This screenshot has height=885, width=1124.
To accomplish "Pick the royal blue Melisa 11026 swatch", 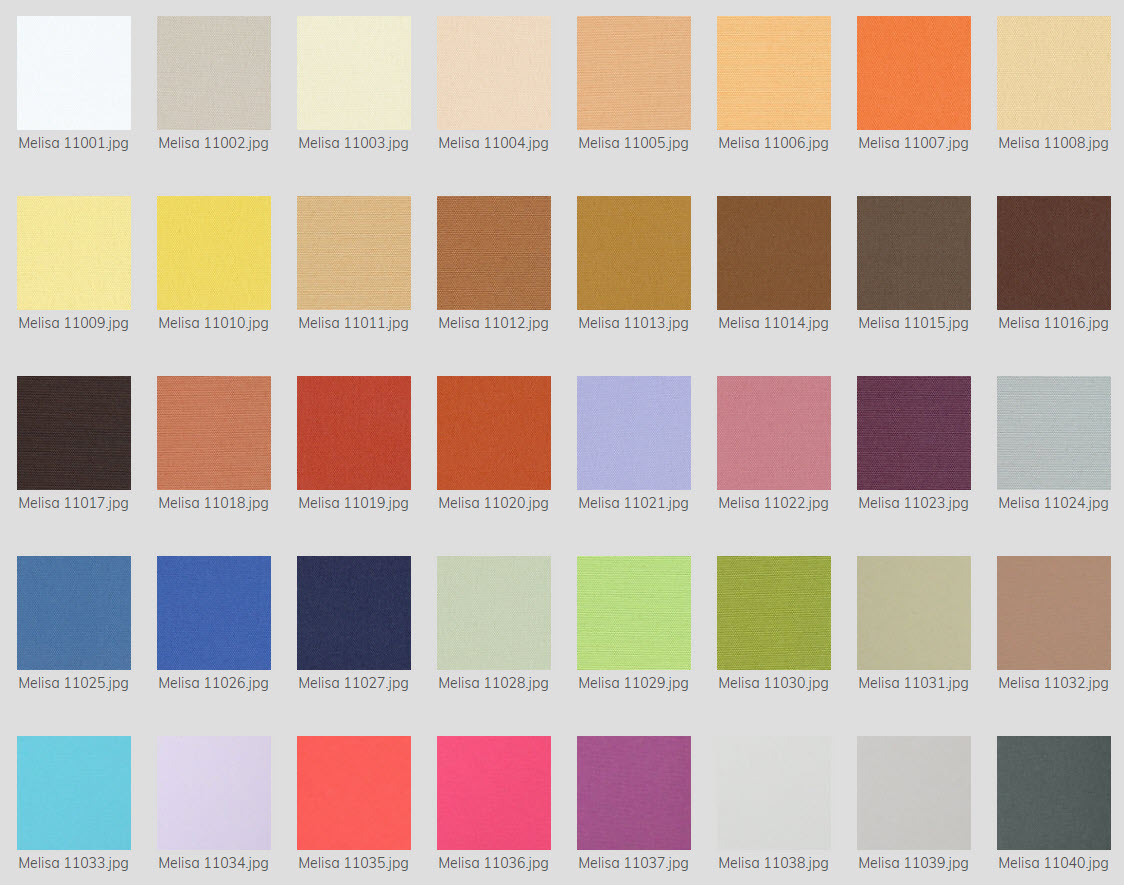I will (214, 613).
